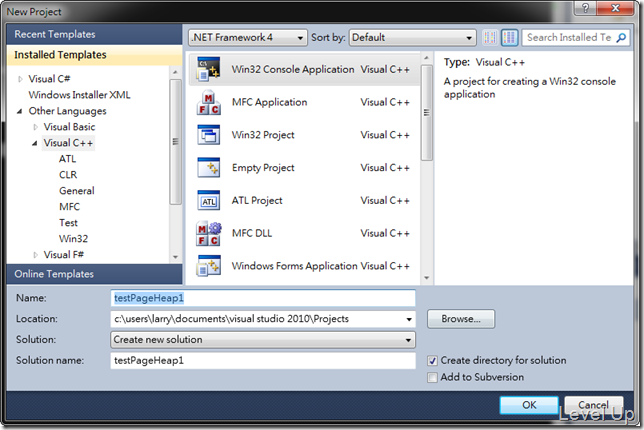This screenshot has width=644, height=430.
Task: Select the Empty Project label
Action: (x=263, y=168)
